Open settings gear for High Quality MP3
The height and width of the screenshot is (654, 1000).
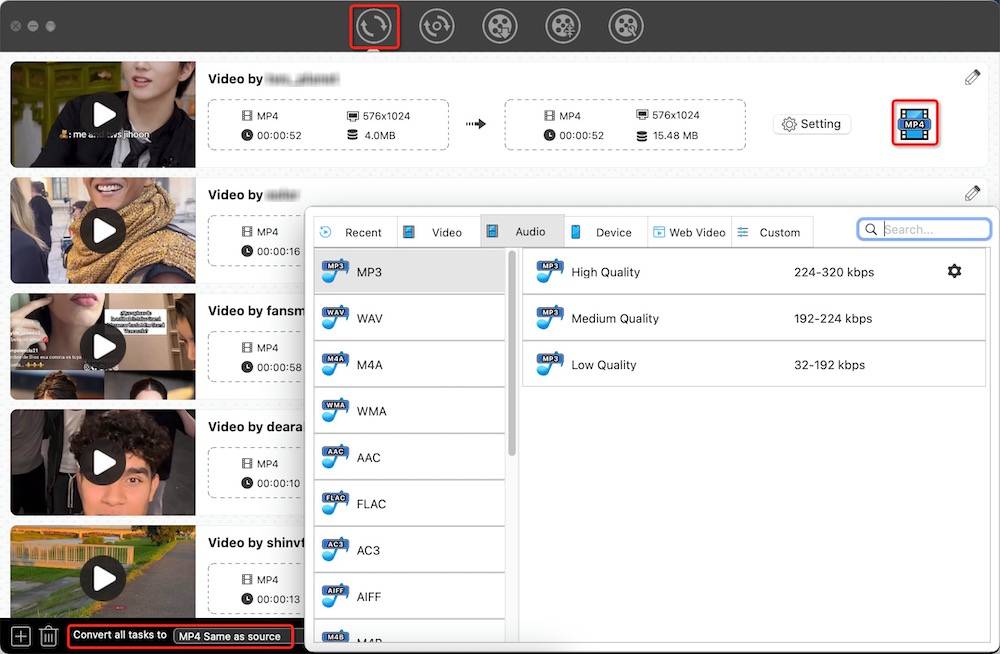954,271
